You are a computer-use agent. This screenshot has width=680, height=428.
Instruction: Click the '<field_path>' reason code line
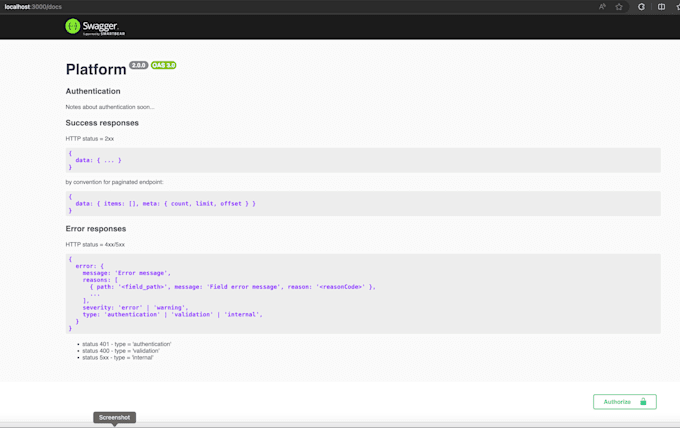point(232,287)
